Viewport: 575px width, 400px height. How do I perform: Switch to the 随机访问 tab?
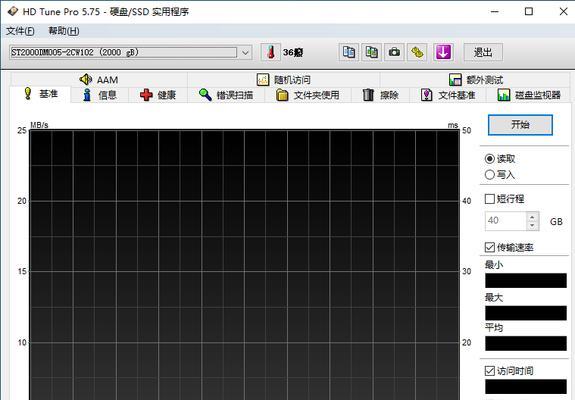[283, 80]
